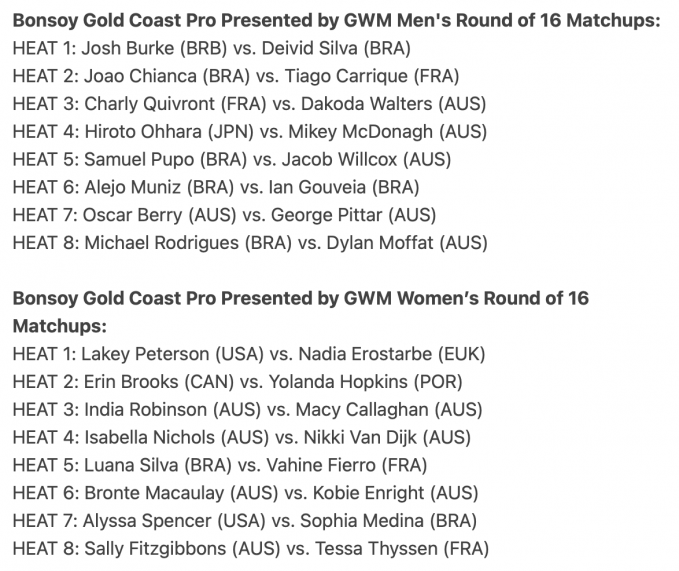The height and width of the screenshot is (571, 679).
Task: Select the Oscar Berry vs. George Pittar line
Action: (224, 215)
